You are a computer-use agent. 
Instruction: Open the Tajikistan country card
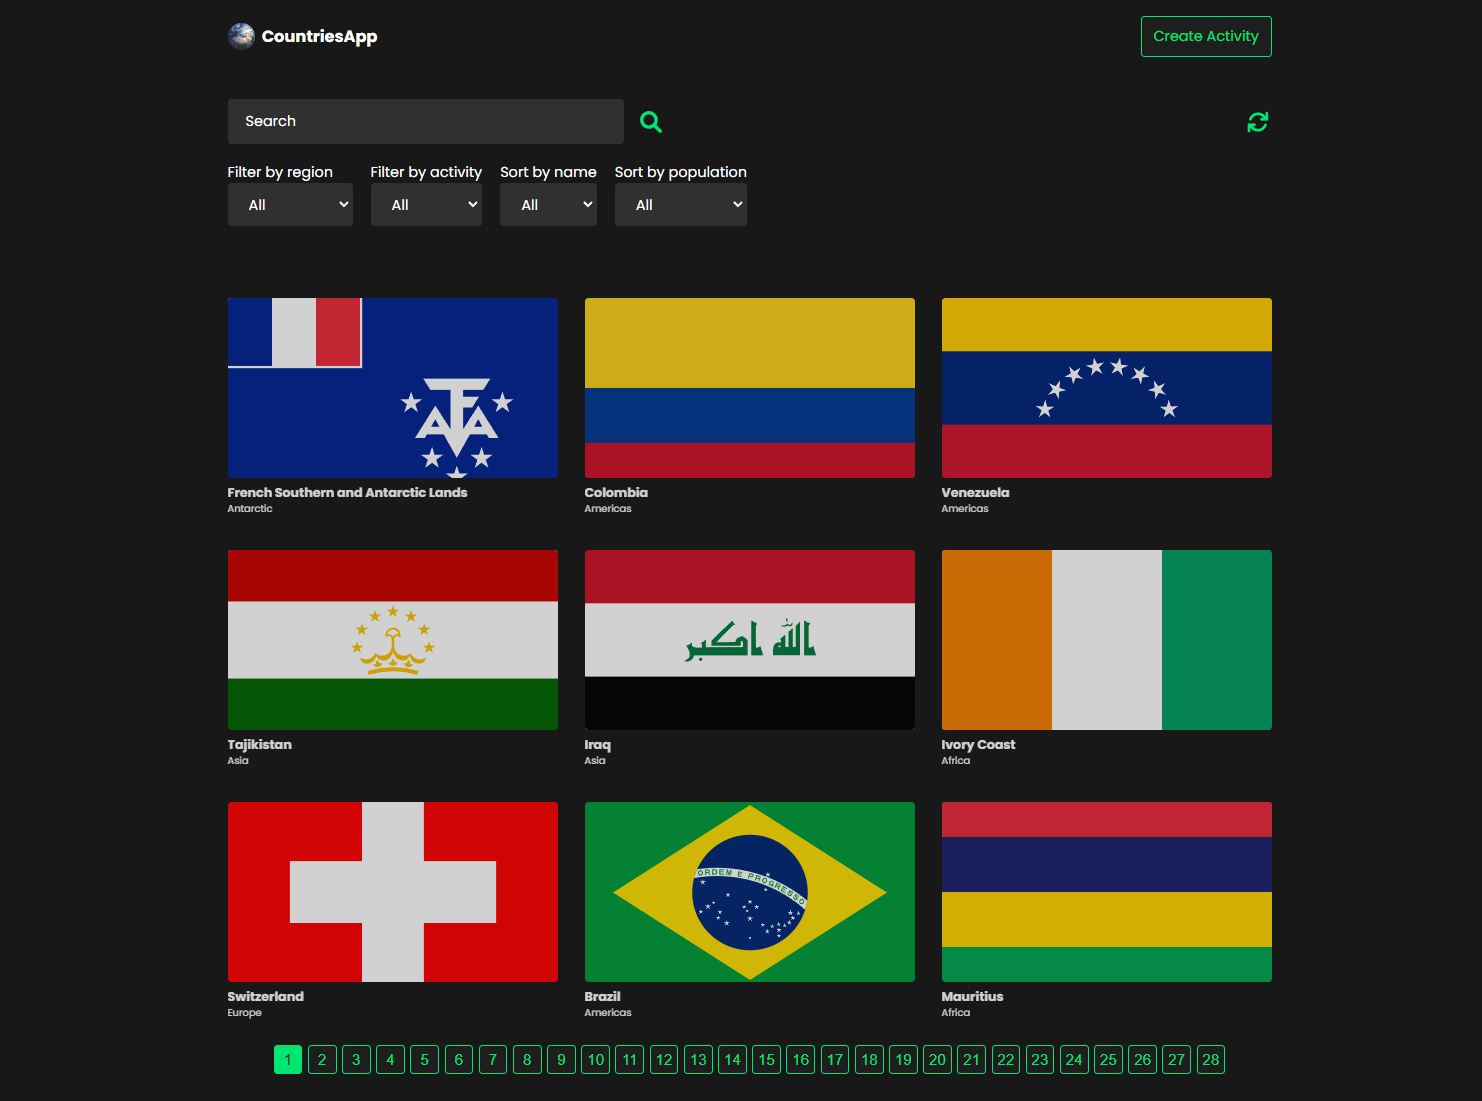(392, 639)
